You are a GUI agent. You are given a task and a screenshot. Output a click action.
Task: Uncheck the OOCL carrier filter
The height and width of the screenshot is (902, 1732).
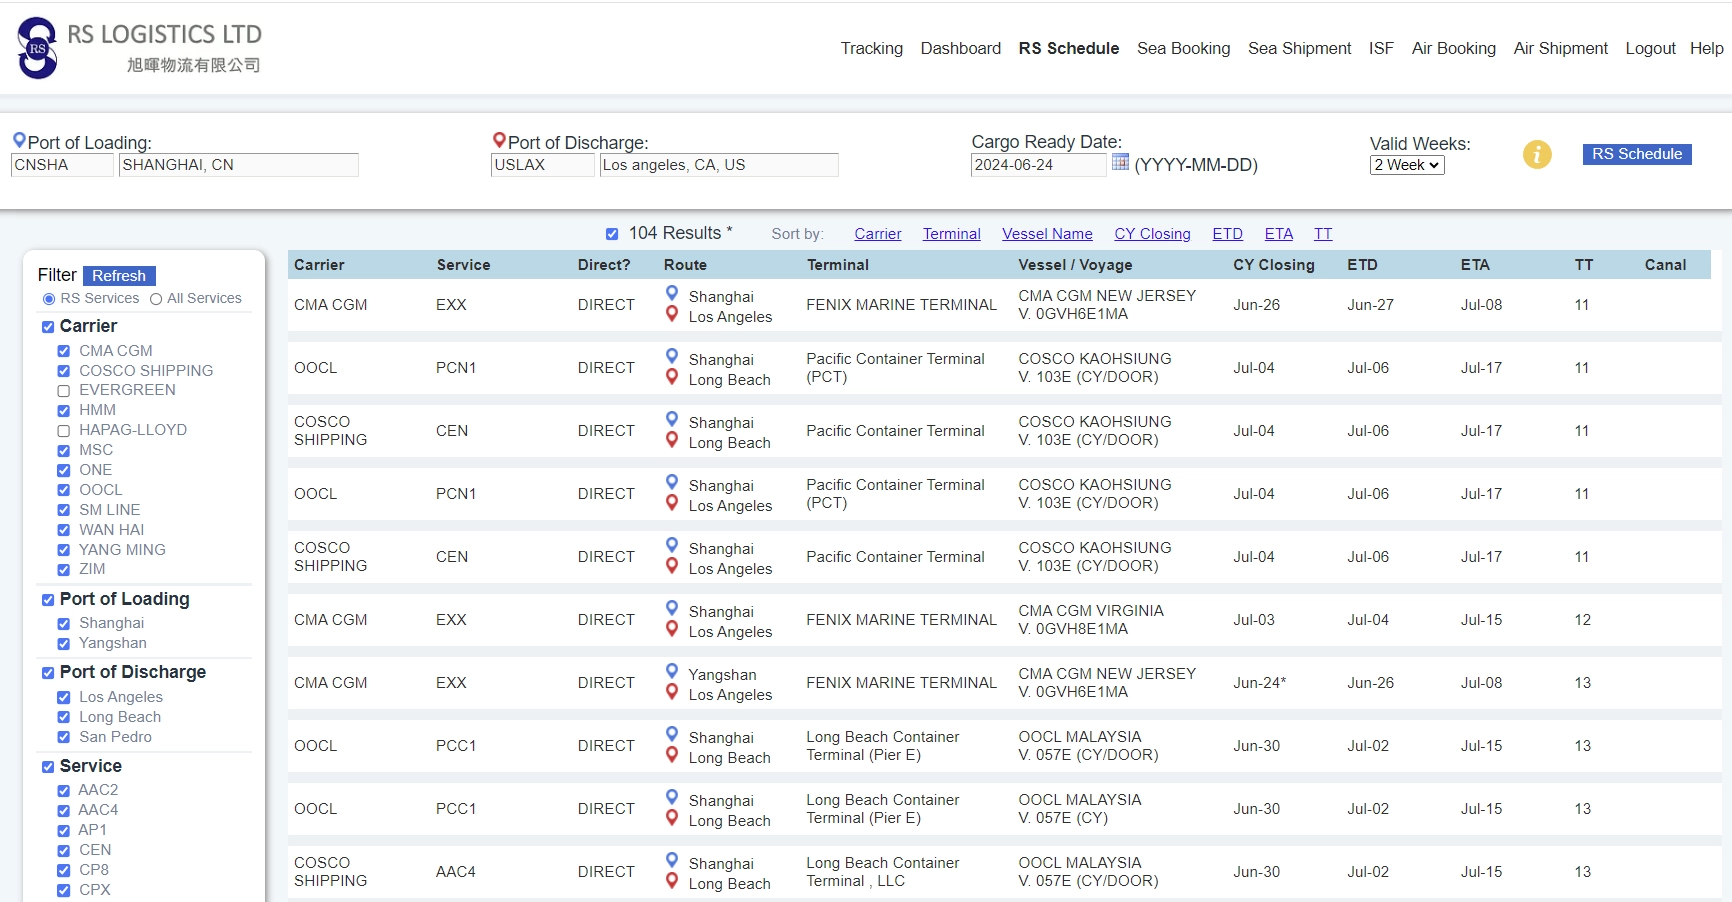[x=64, y=490]
